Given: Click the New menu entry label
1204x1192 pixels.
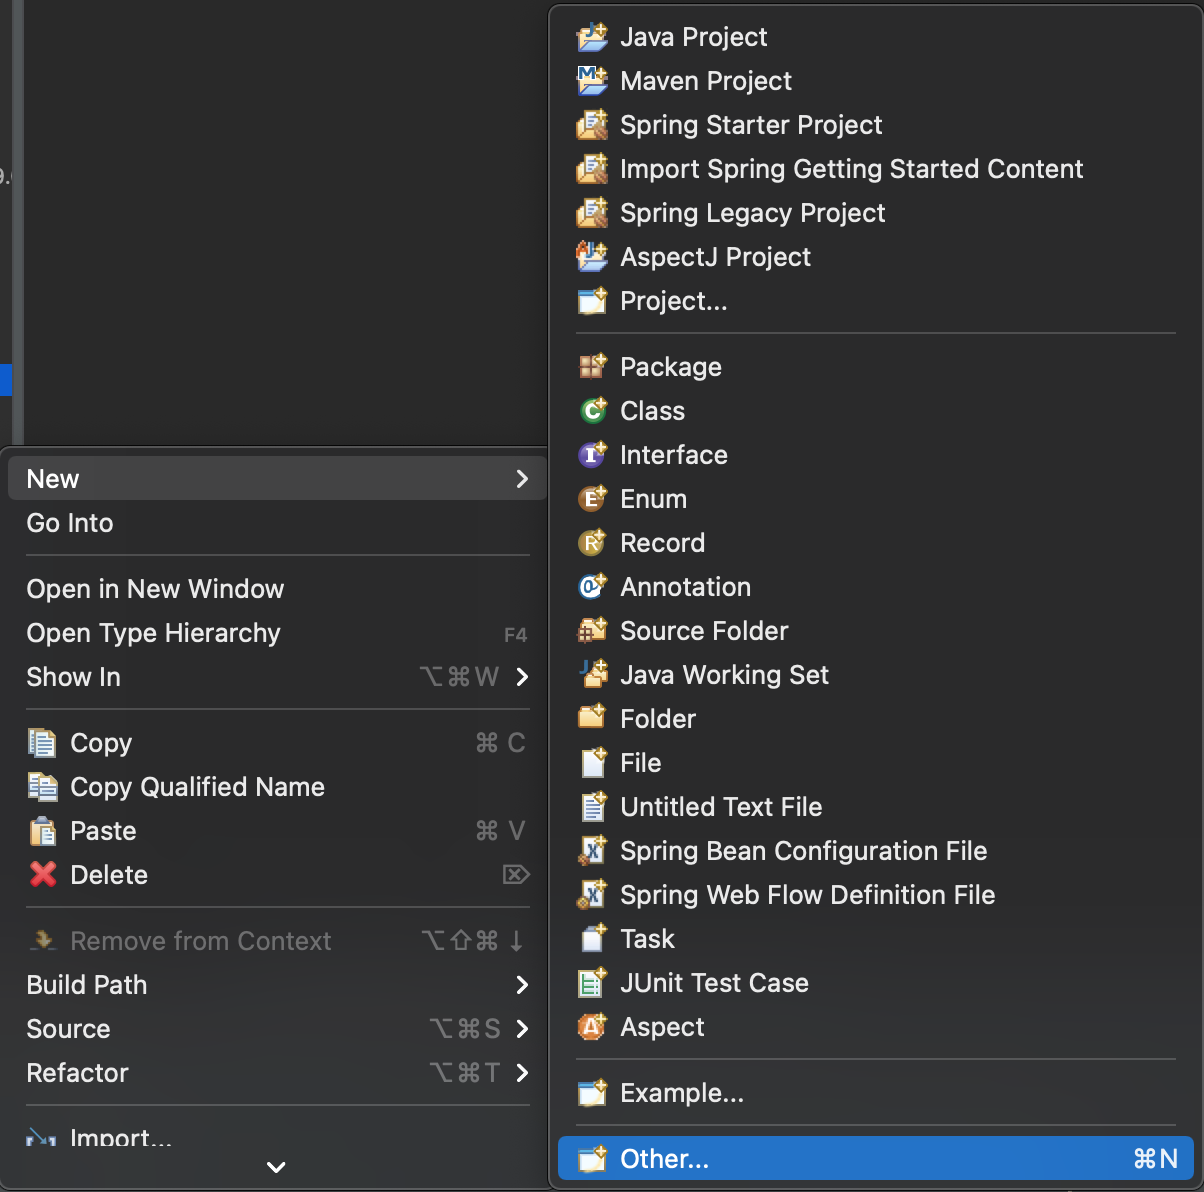Looking at the screenshot, I should click(53, 479).
